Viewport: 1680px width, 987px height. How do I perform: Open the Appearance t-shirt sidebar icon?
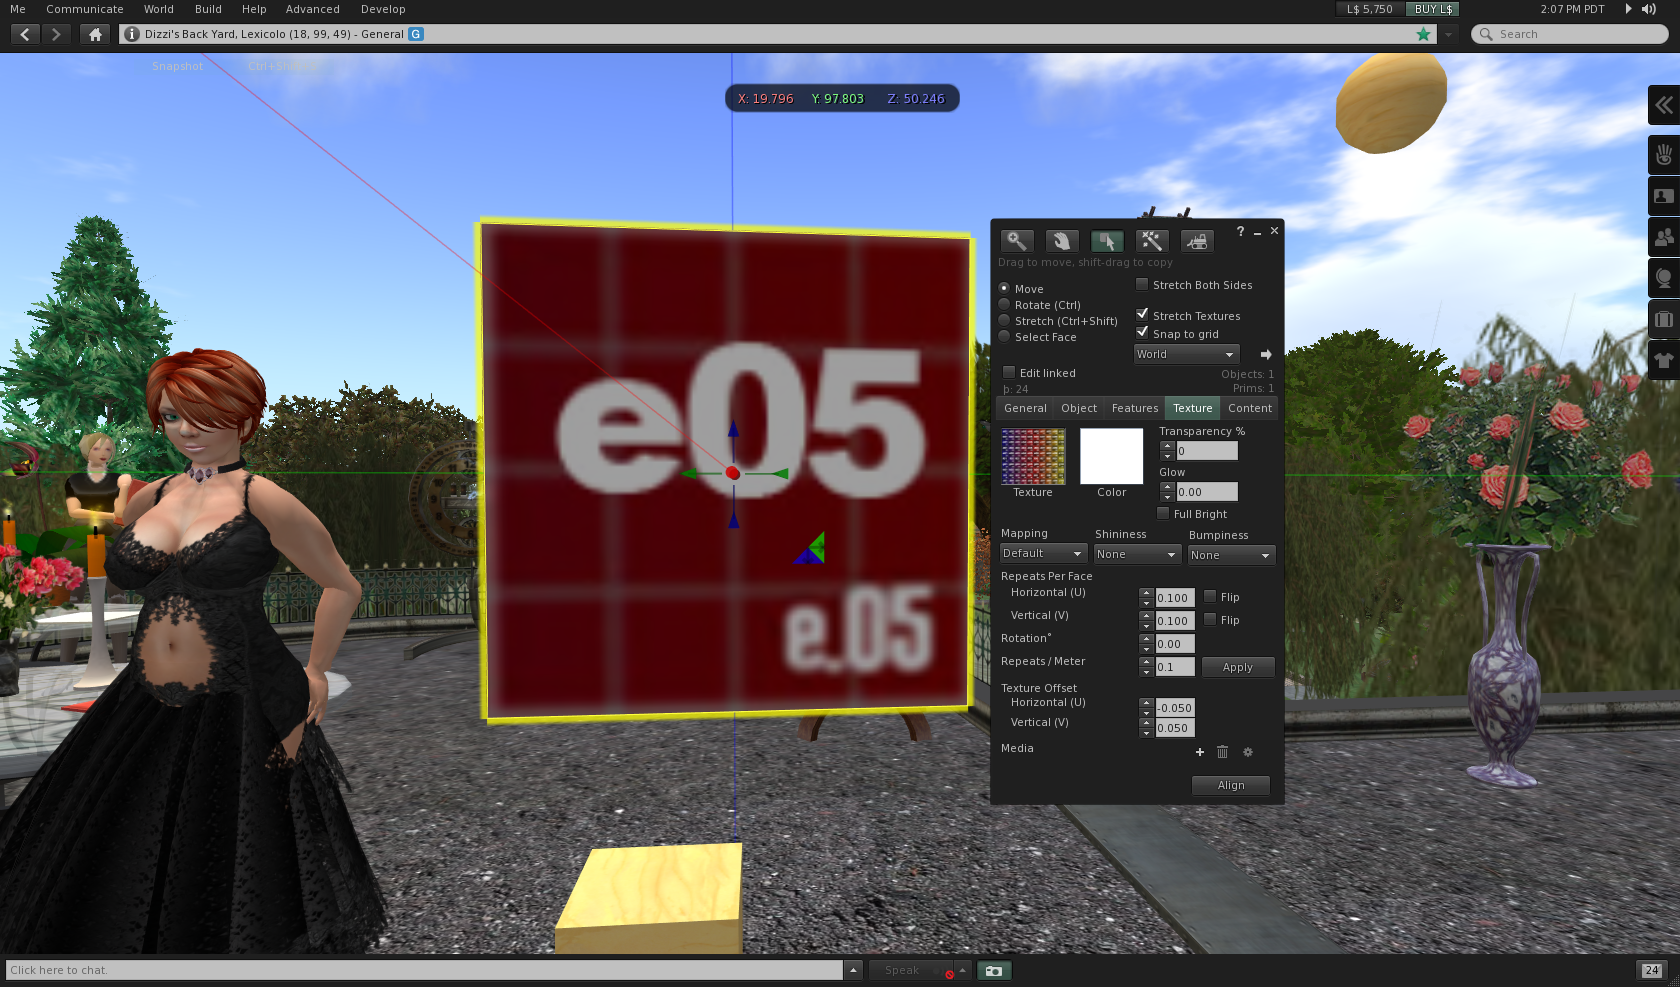1663,360
